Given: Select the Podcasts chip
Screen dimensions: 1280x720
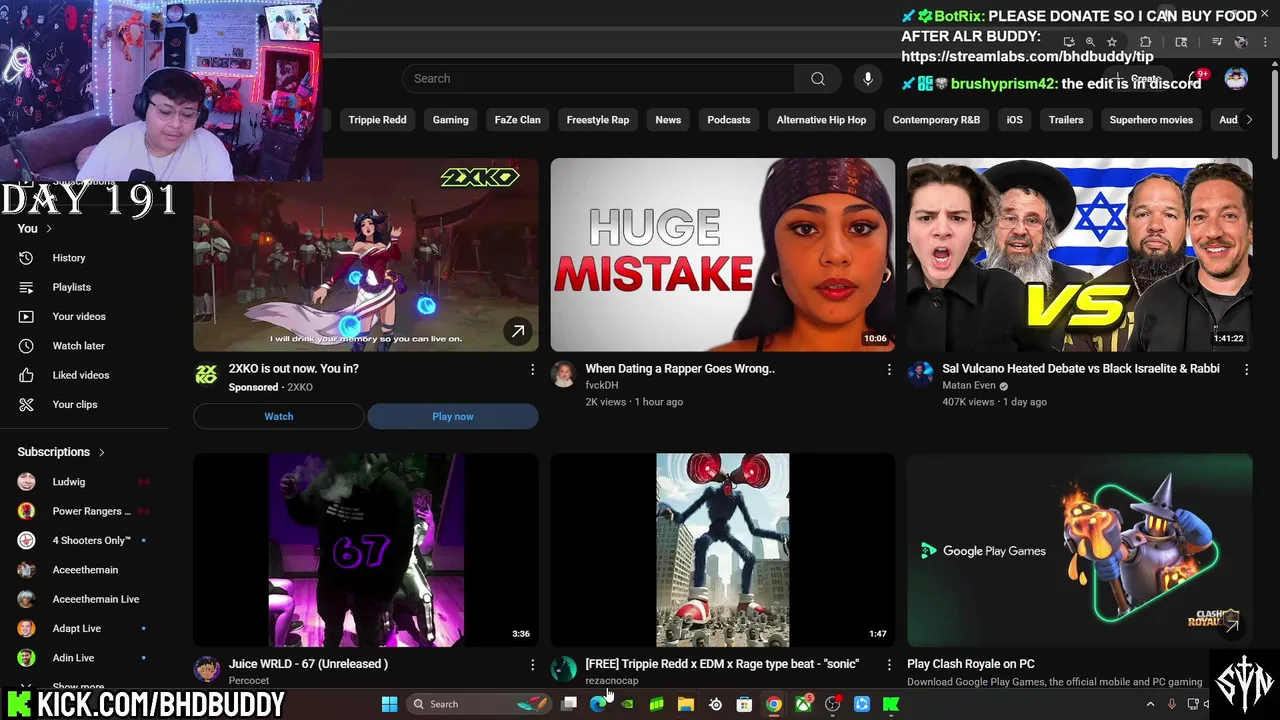Looking at the screenshot, I should coord(728,120).
